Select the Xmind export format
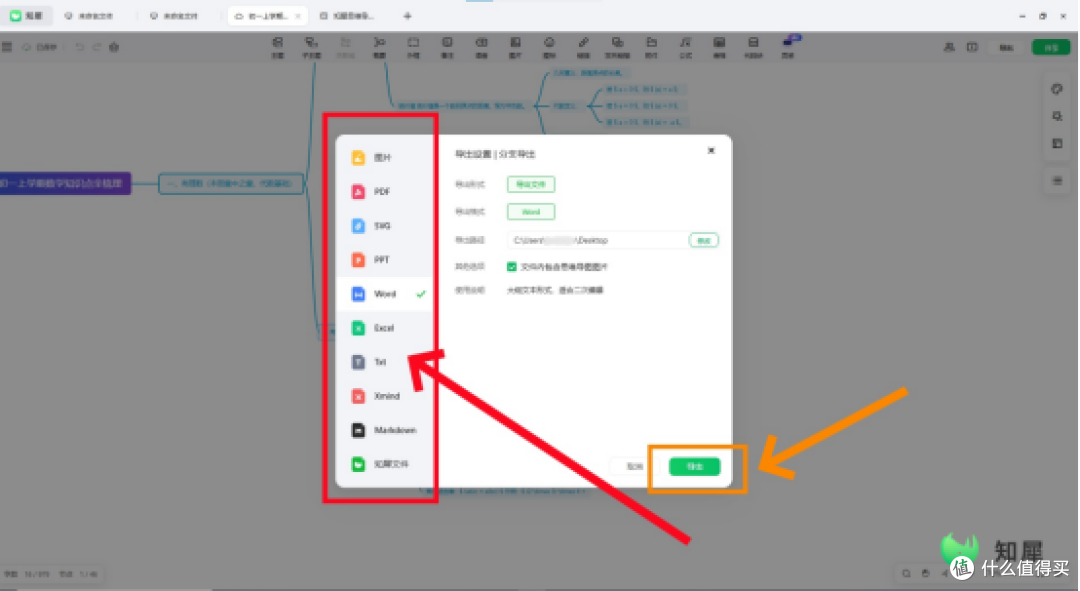 point(384,396)
